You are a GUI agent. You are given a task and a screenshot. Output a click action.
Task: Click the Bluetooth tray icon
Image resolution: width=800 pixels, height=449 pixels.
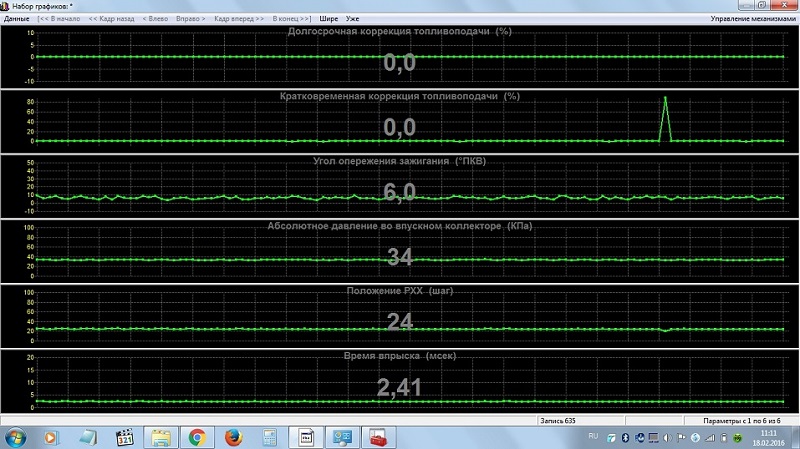coord(624,437)
